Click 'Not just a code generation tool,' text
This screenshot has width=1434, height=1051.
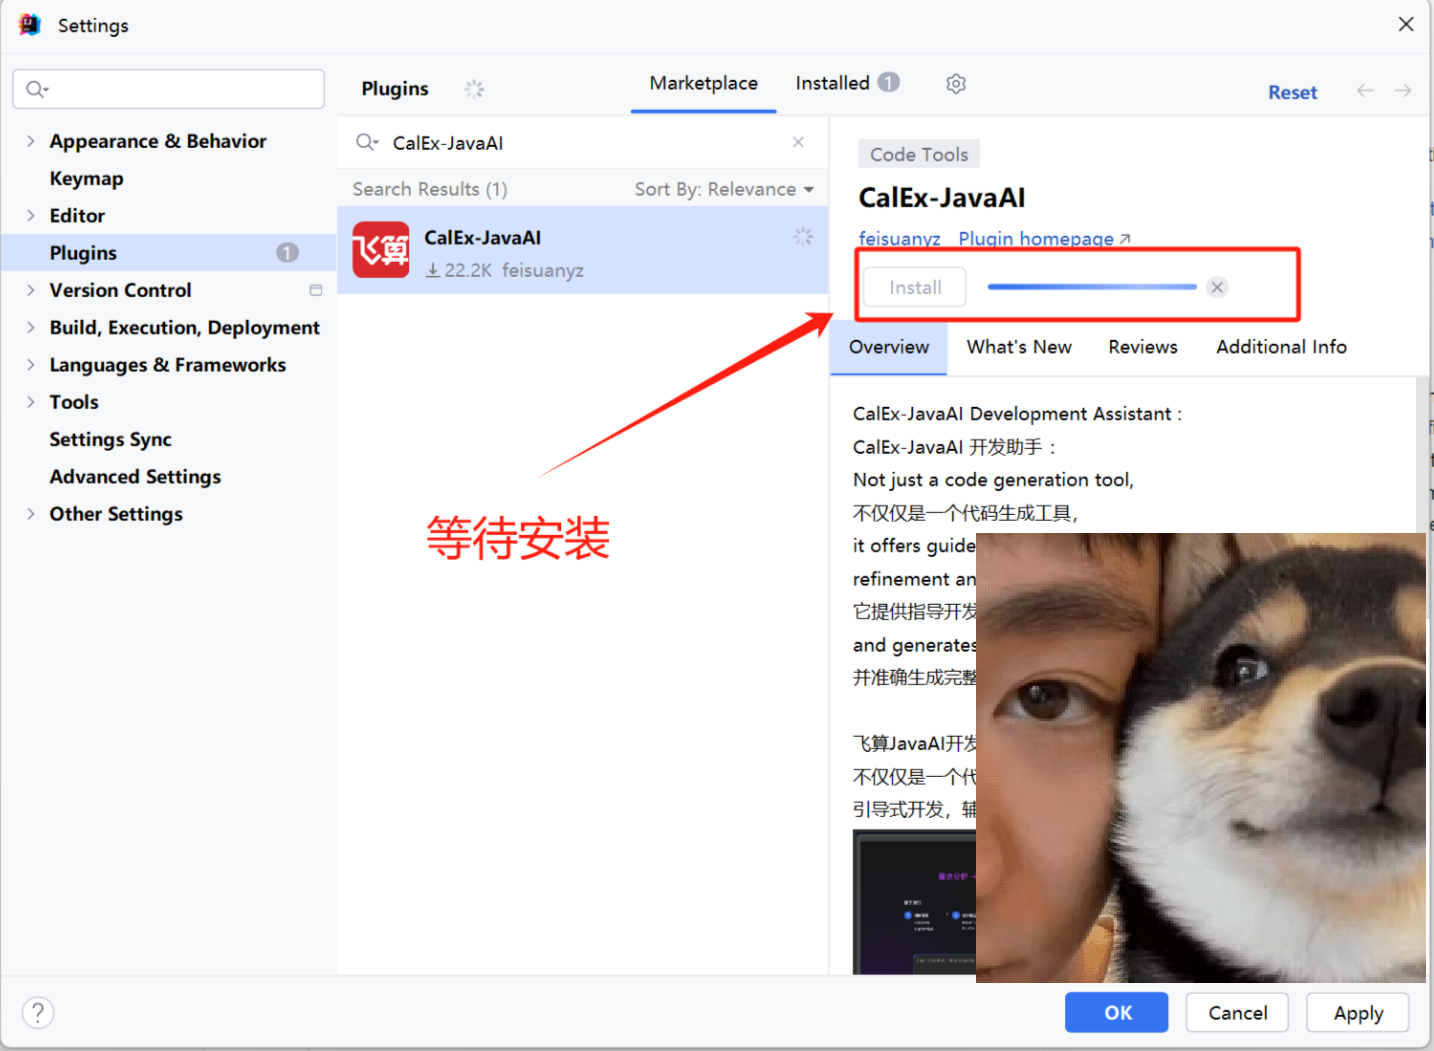click(993, 480)
